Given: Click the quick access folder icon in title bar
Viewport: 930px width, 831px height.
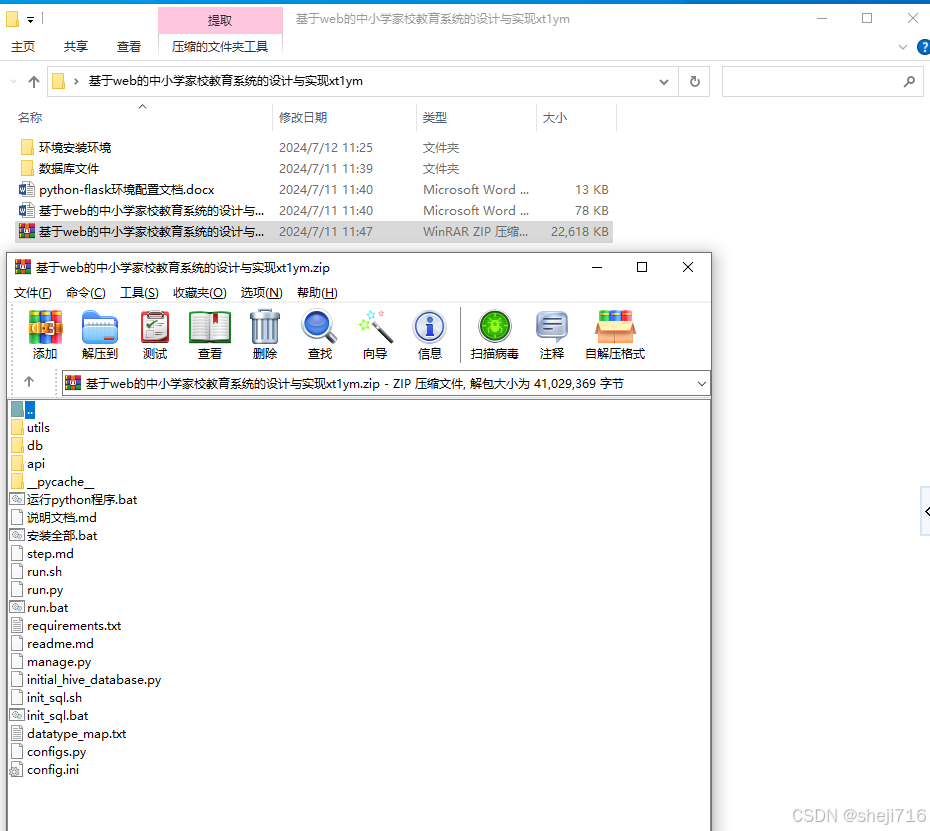Looking at the screenshot, I should tap(12, 20).
